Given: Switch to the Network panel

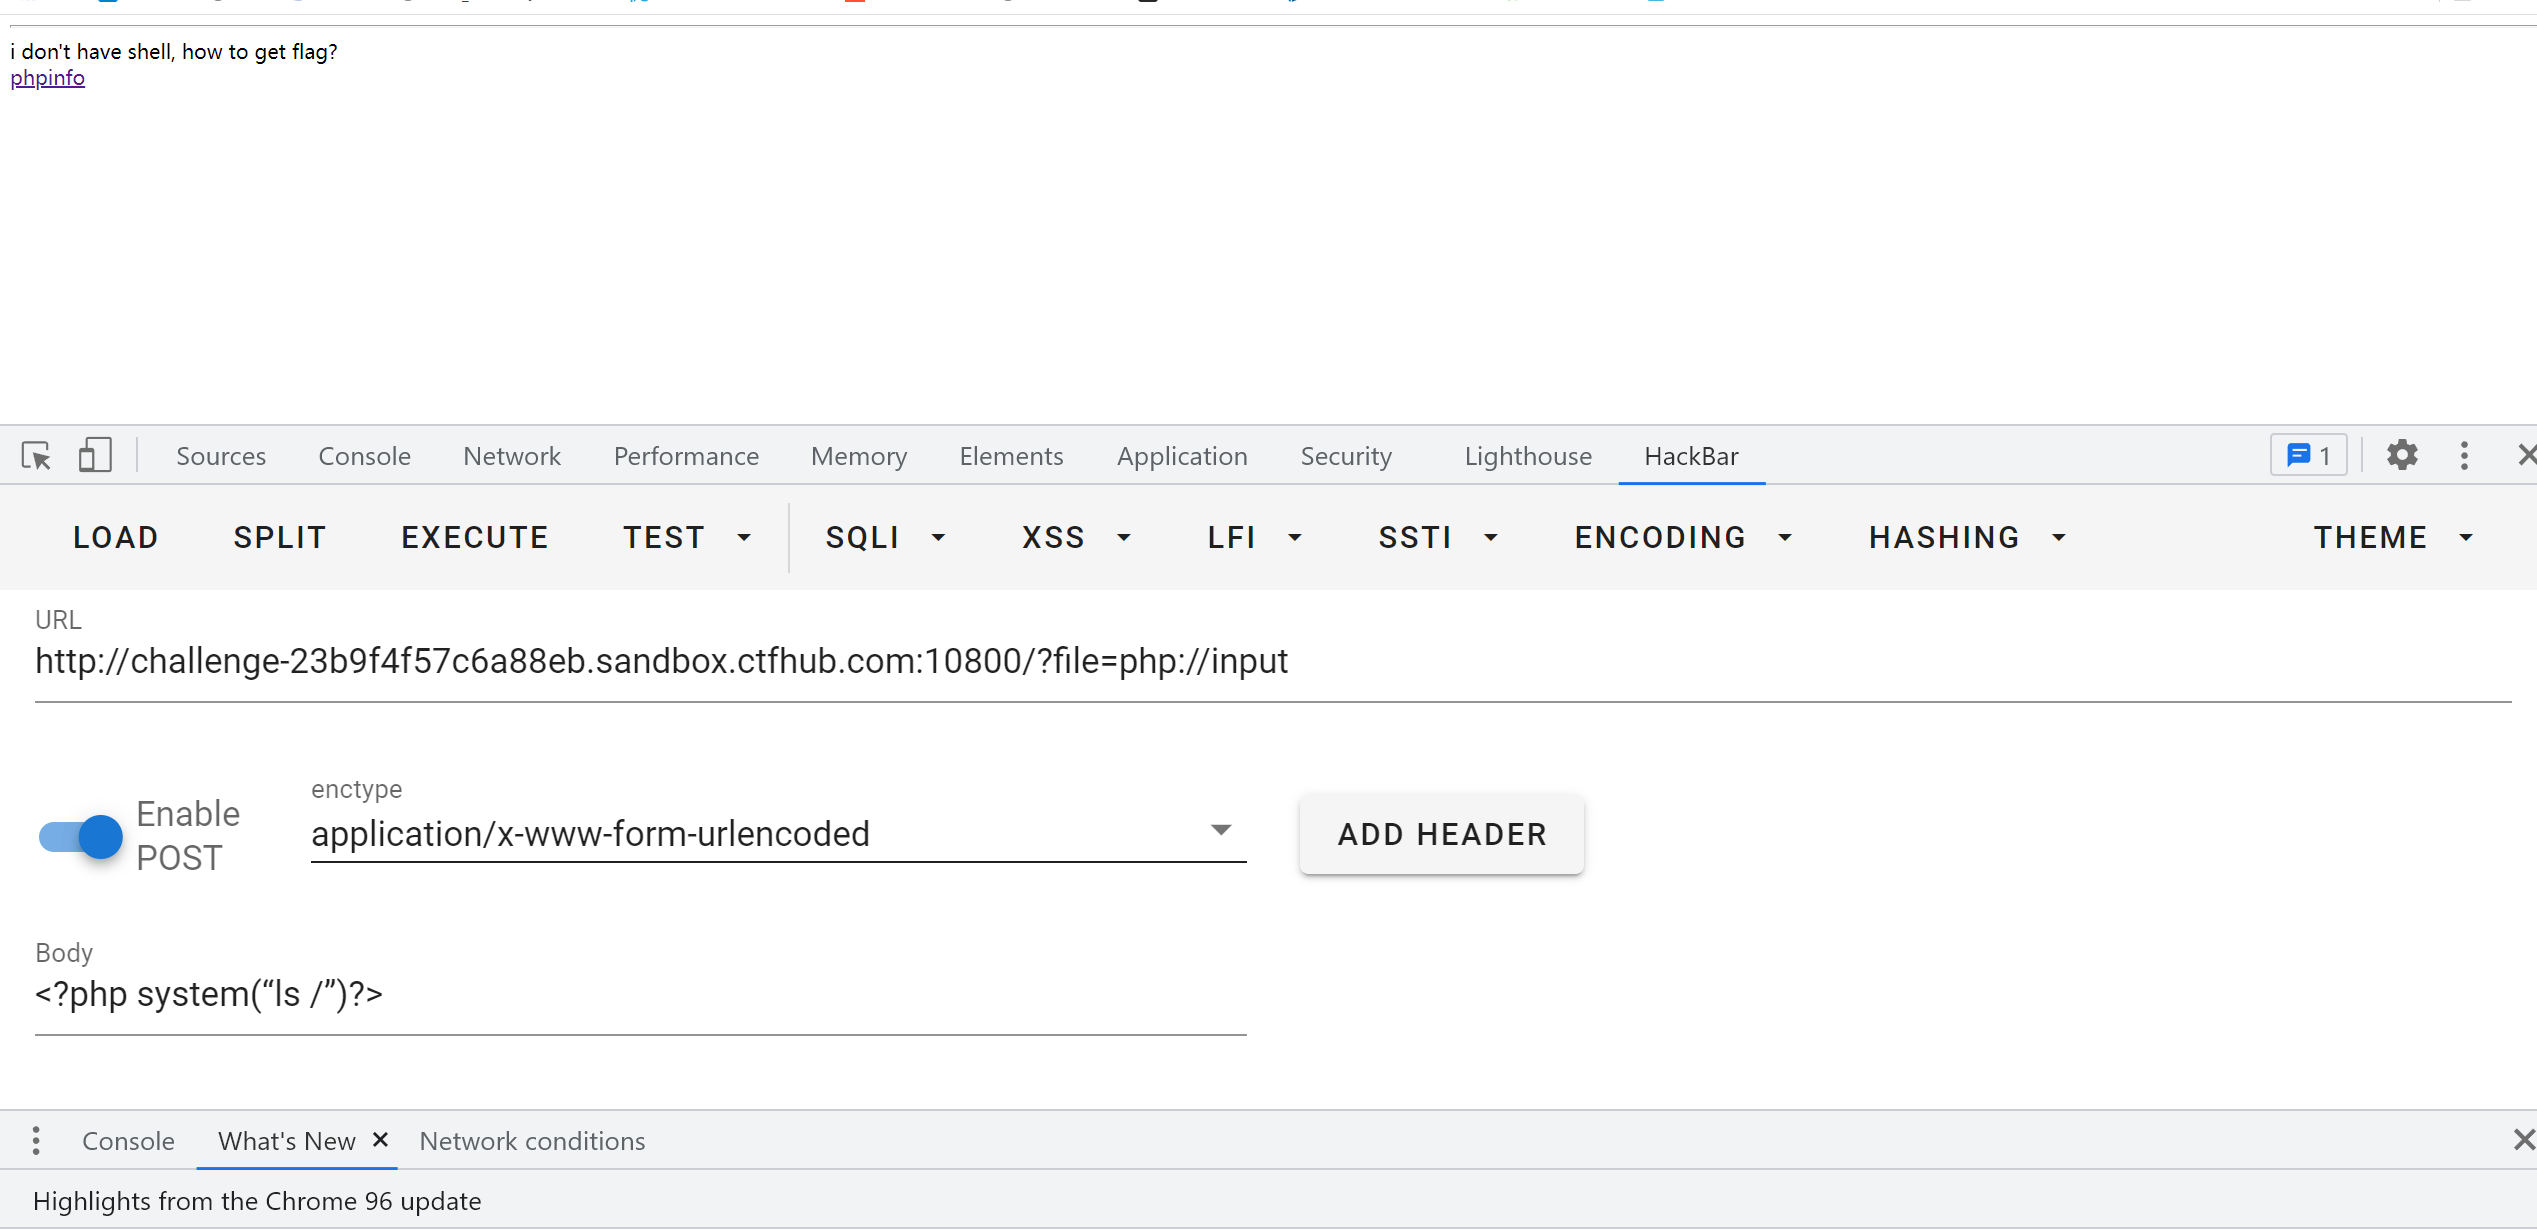Looking at the screenshot, I should [512, 455].
